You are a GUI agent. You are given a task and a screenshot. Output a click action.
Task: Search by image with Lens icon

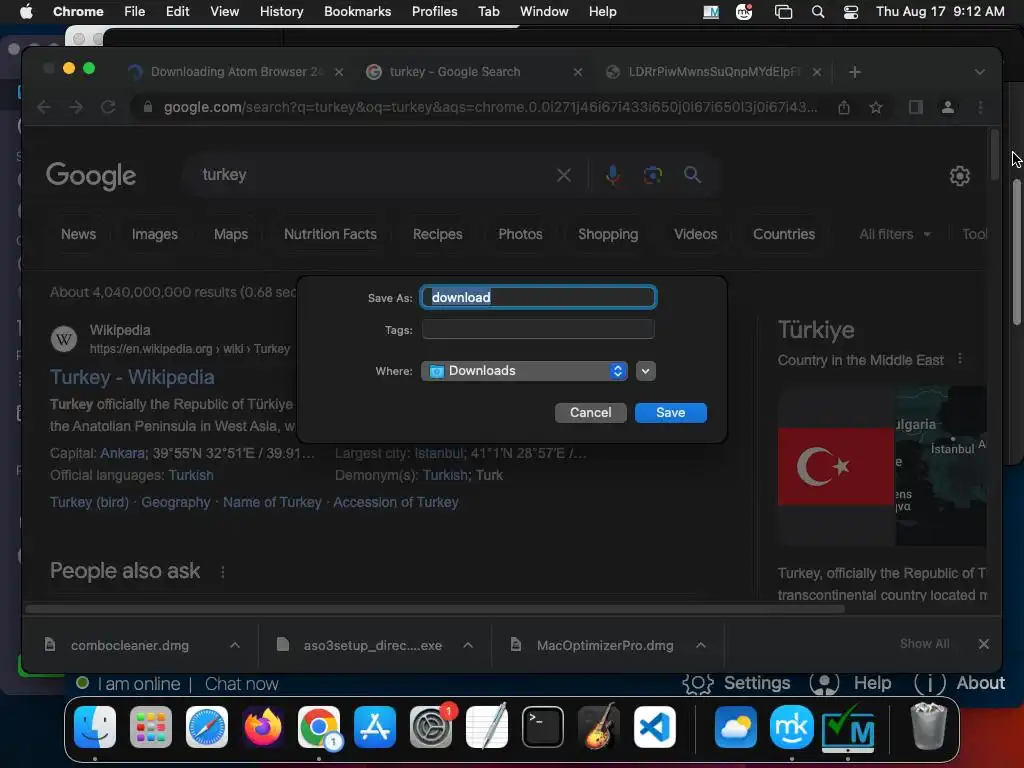click(x=652, y=175)
